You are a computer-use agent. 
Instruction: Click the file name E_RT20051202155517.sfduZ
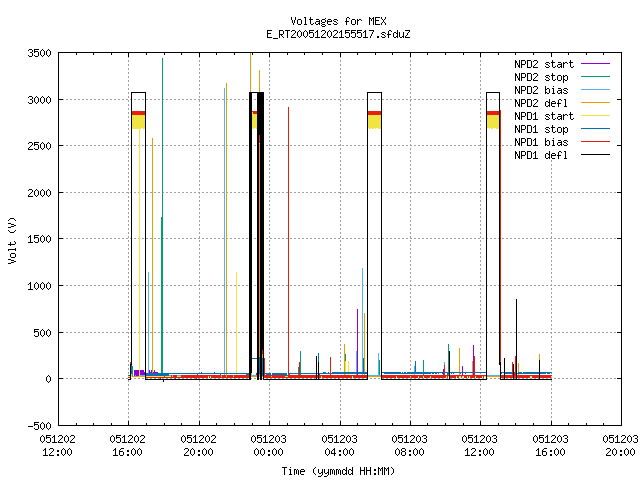tap(338, 34)
